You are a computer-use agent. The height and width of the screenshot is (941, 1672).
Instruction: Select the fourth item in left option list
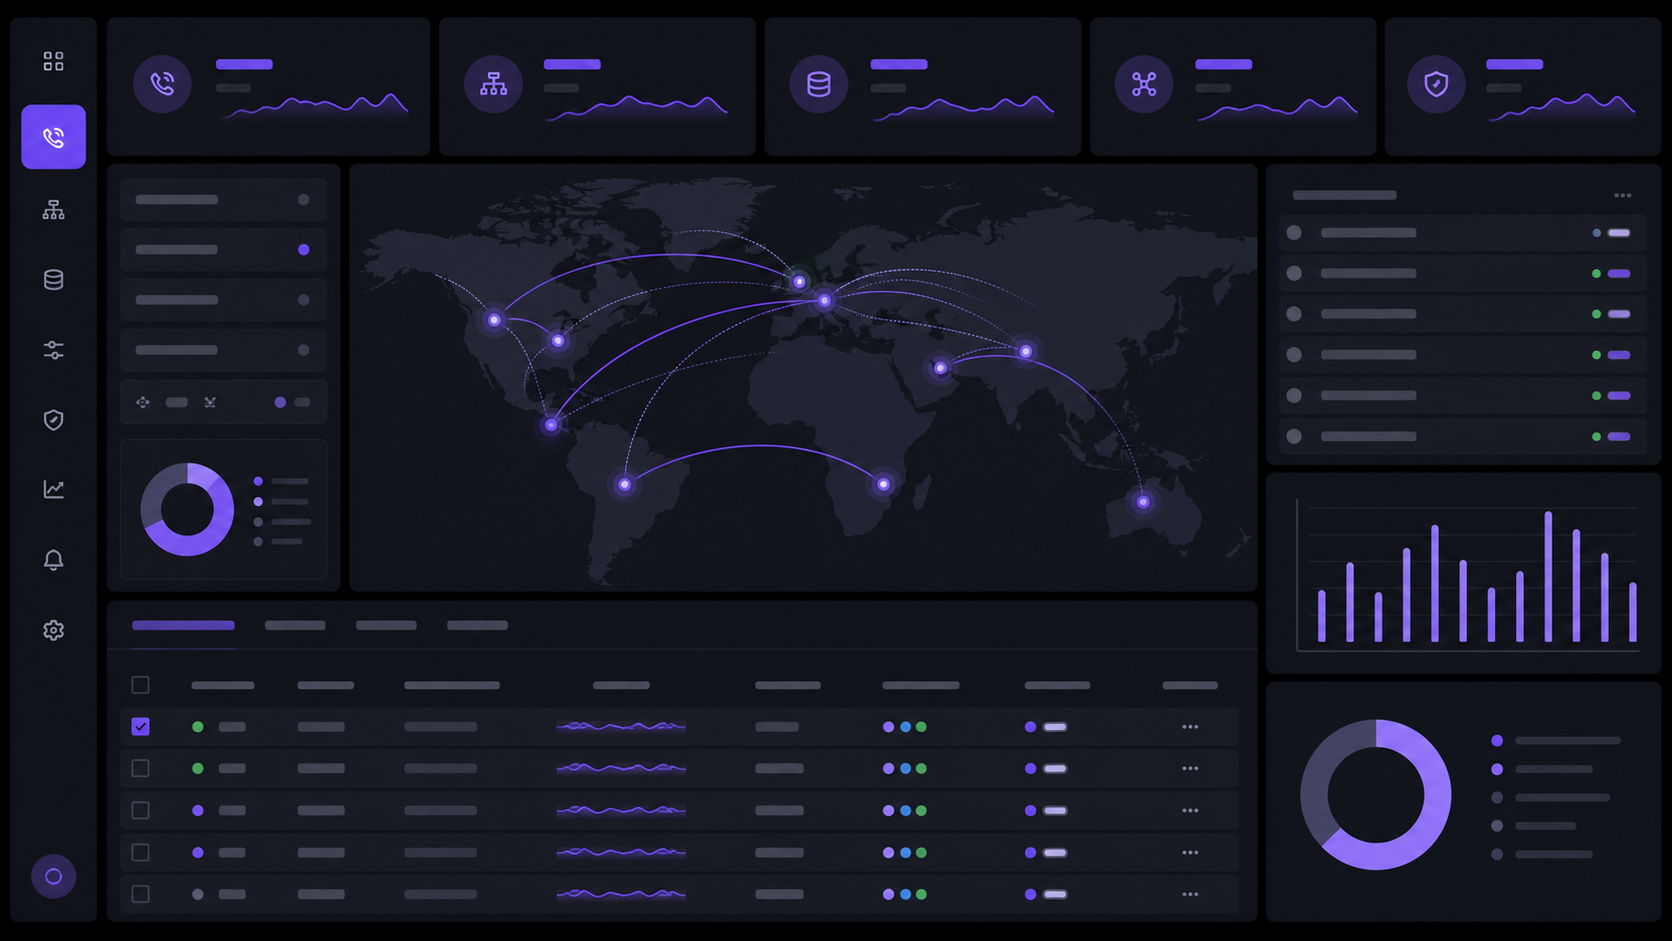(223, 350)
